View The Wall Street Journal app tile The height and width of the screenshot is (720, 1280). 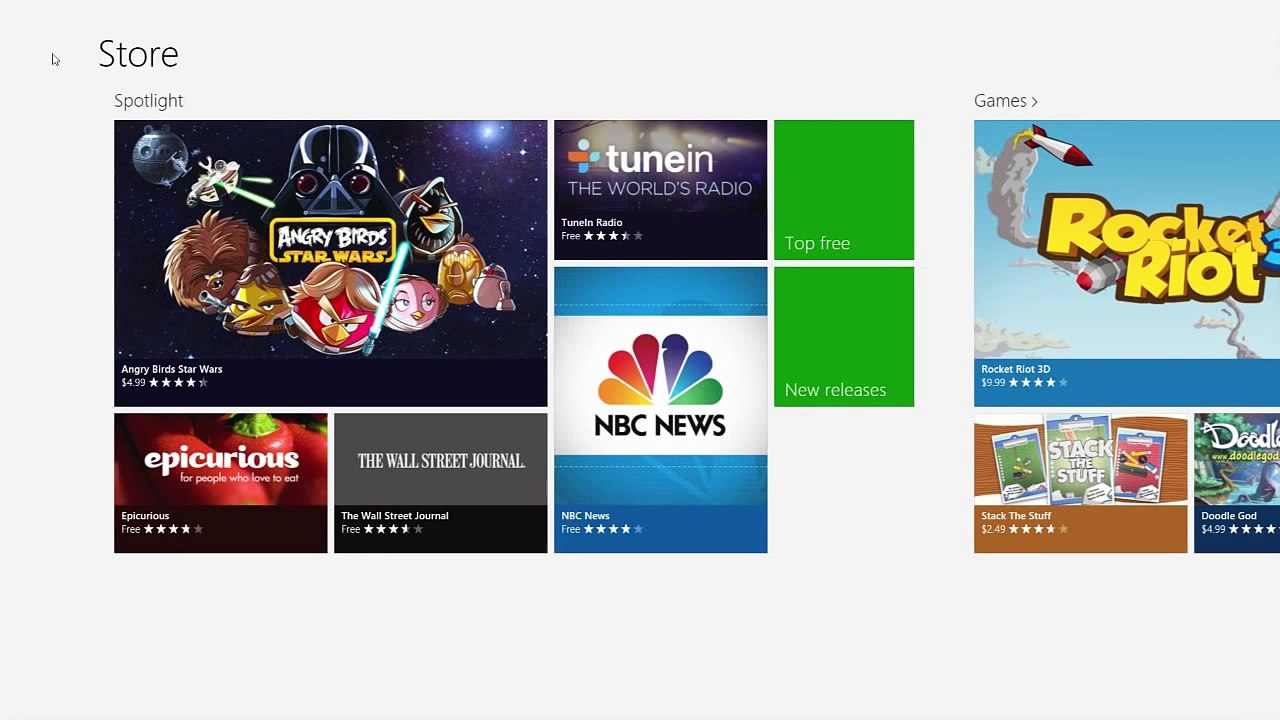(x=441, y=483)
